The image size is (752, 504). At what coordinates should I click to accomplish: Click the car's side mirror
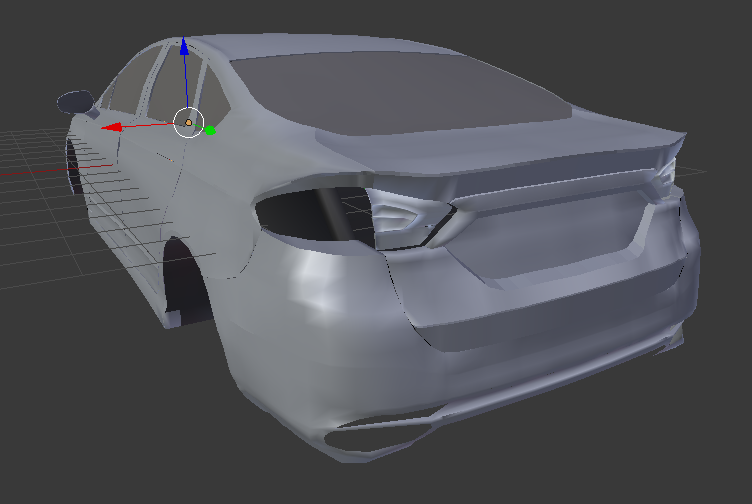(x=76, y=102)
